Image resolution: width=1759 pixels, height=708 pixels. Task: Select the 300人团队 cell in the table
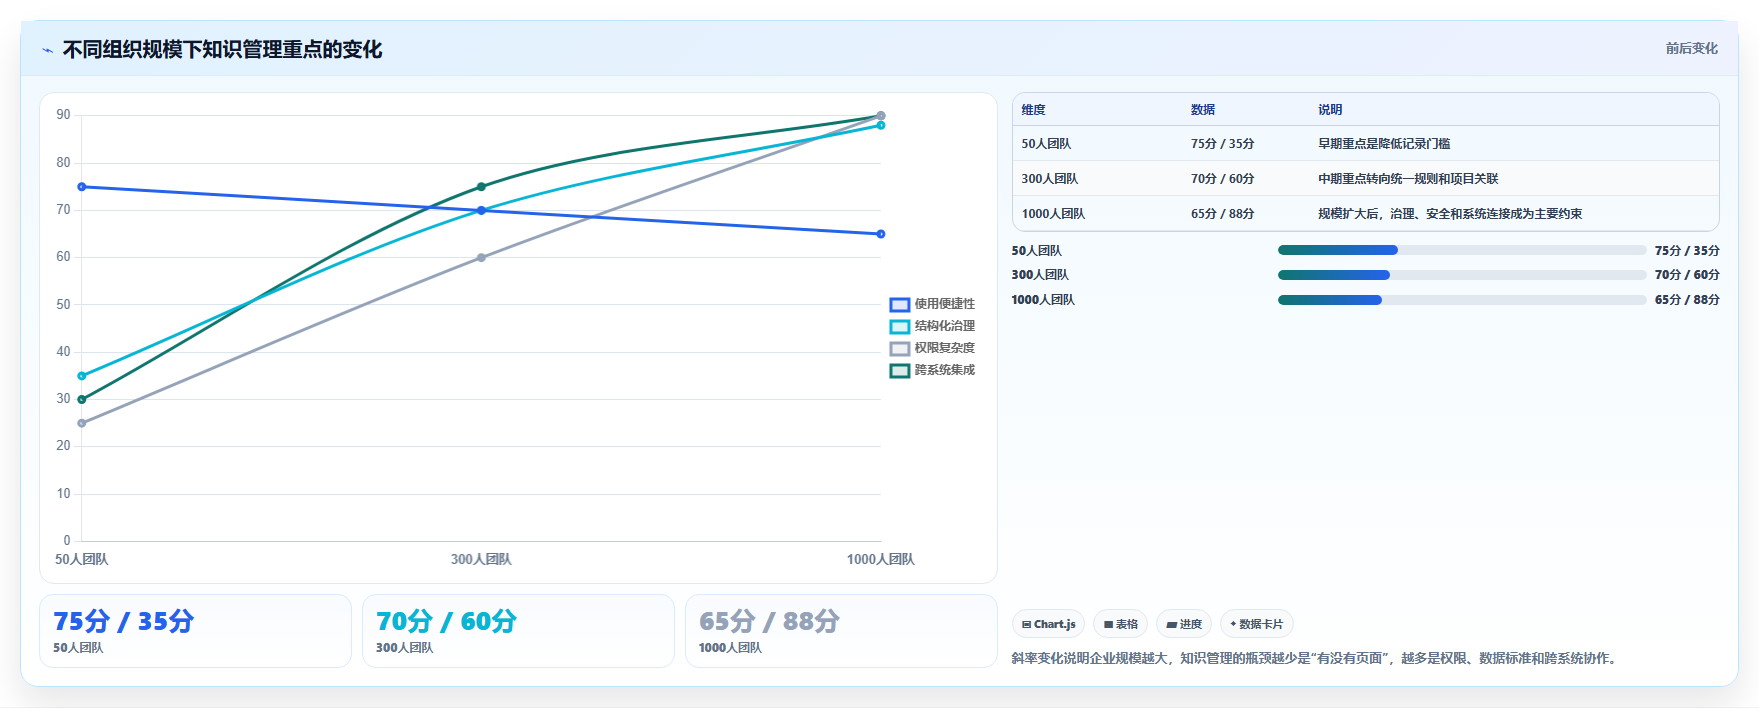pos(1049,179)
